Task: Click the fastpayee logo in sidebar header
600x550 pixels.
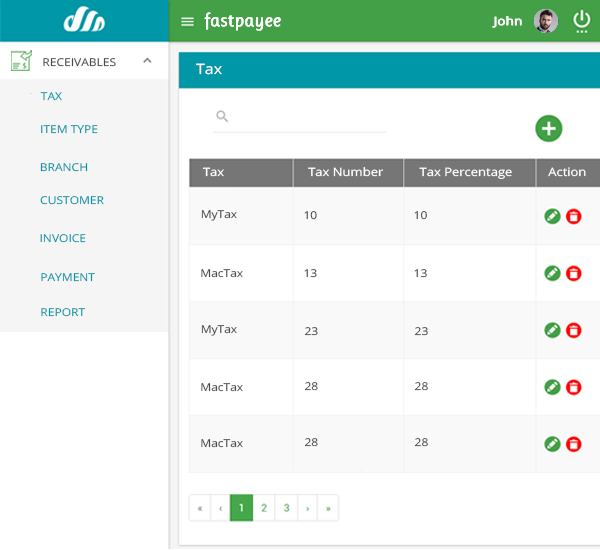Action: (x=84, y=19)
